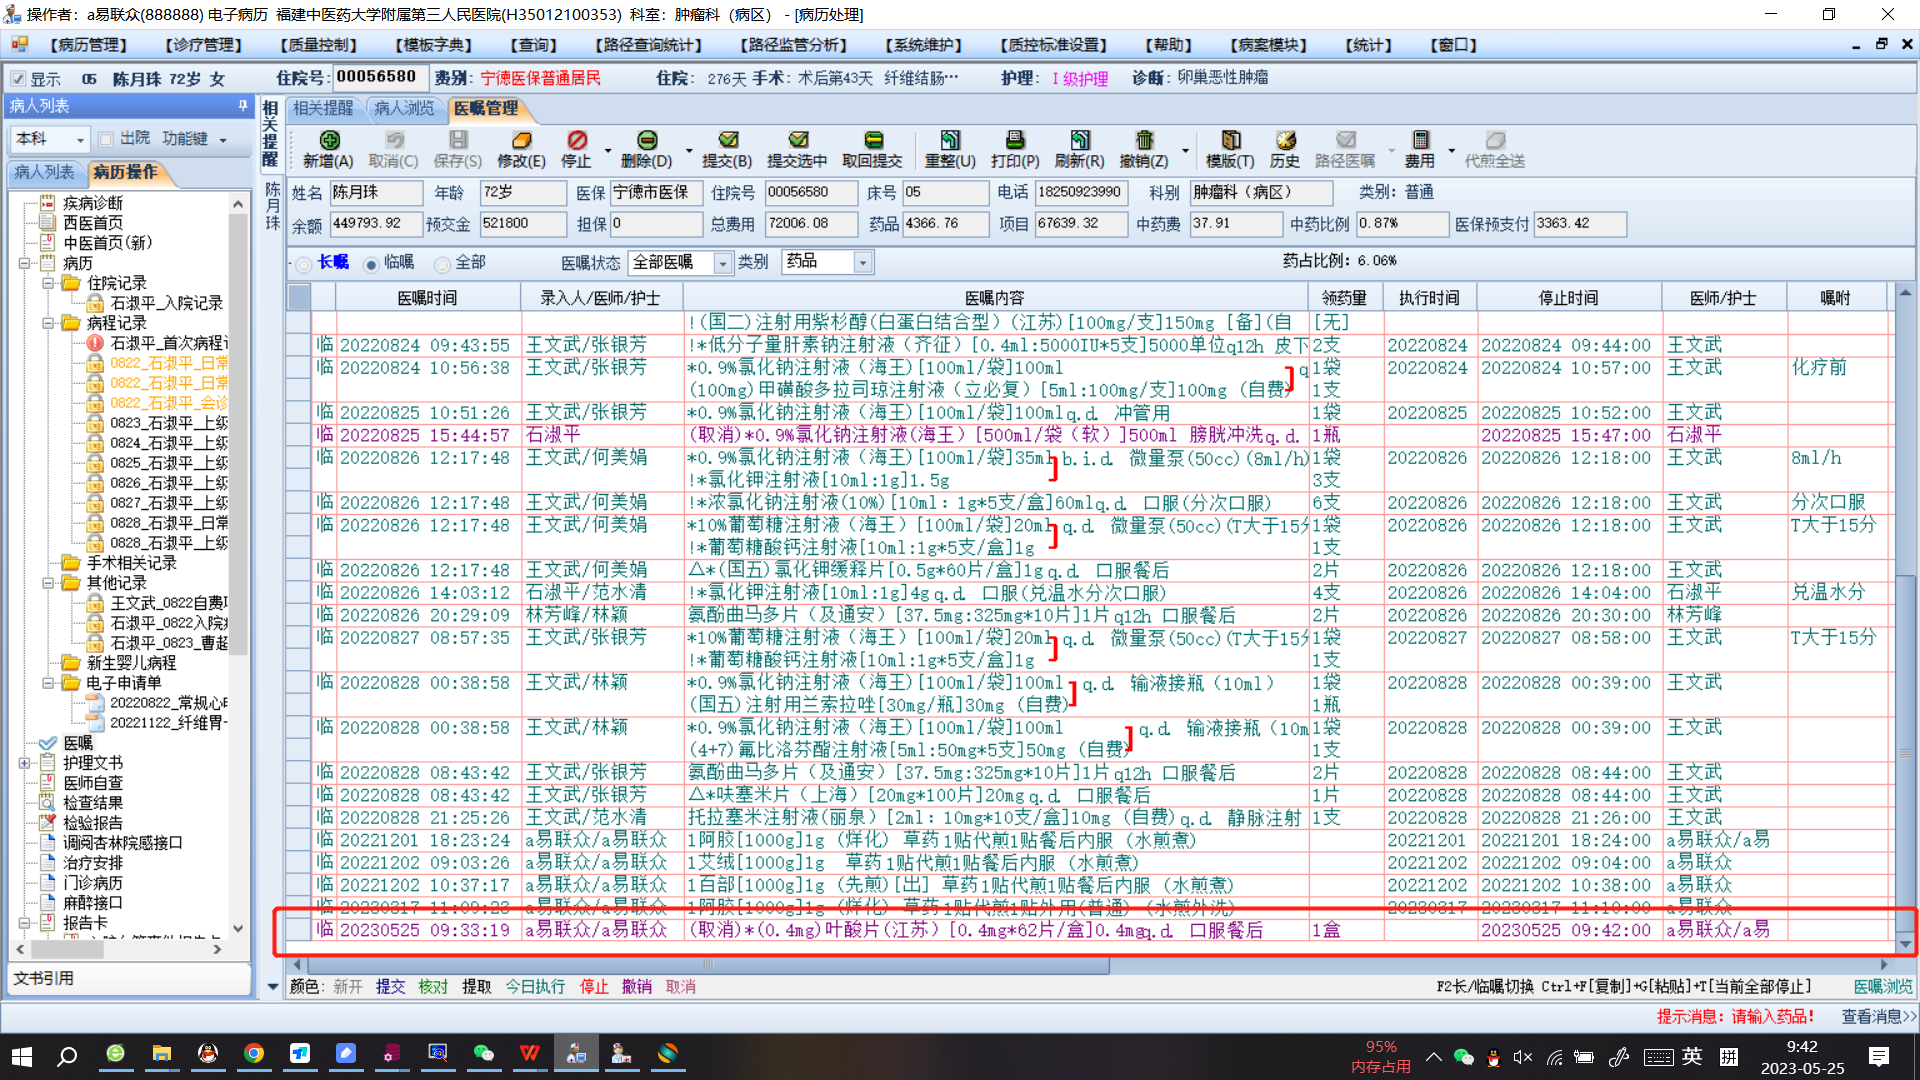Switch to the 病人浏览 tab
The width and height of the screenshot is (1920, 1080).
pos(404,108)
